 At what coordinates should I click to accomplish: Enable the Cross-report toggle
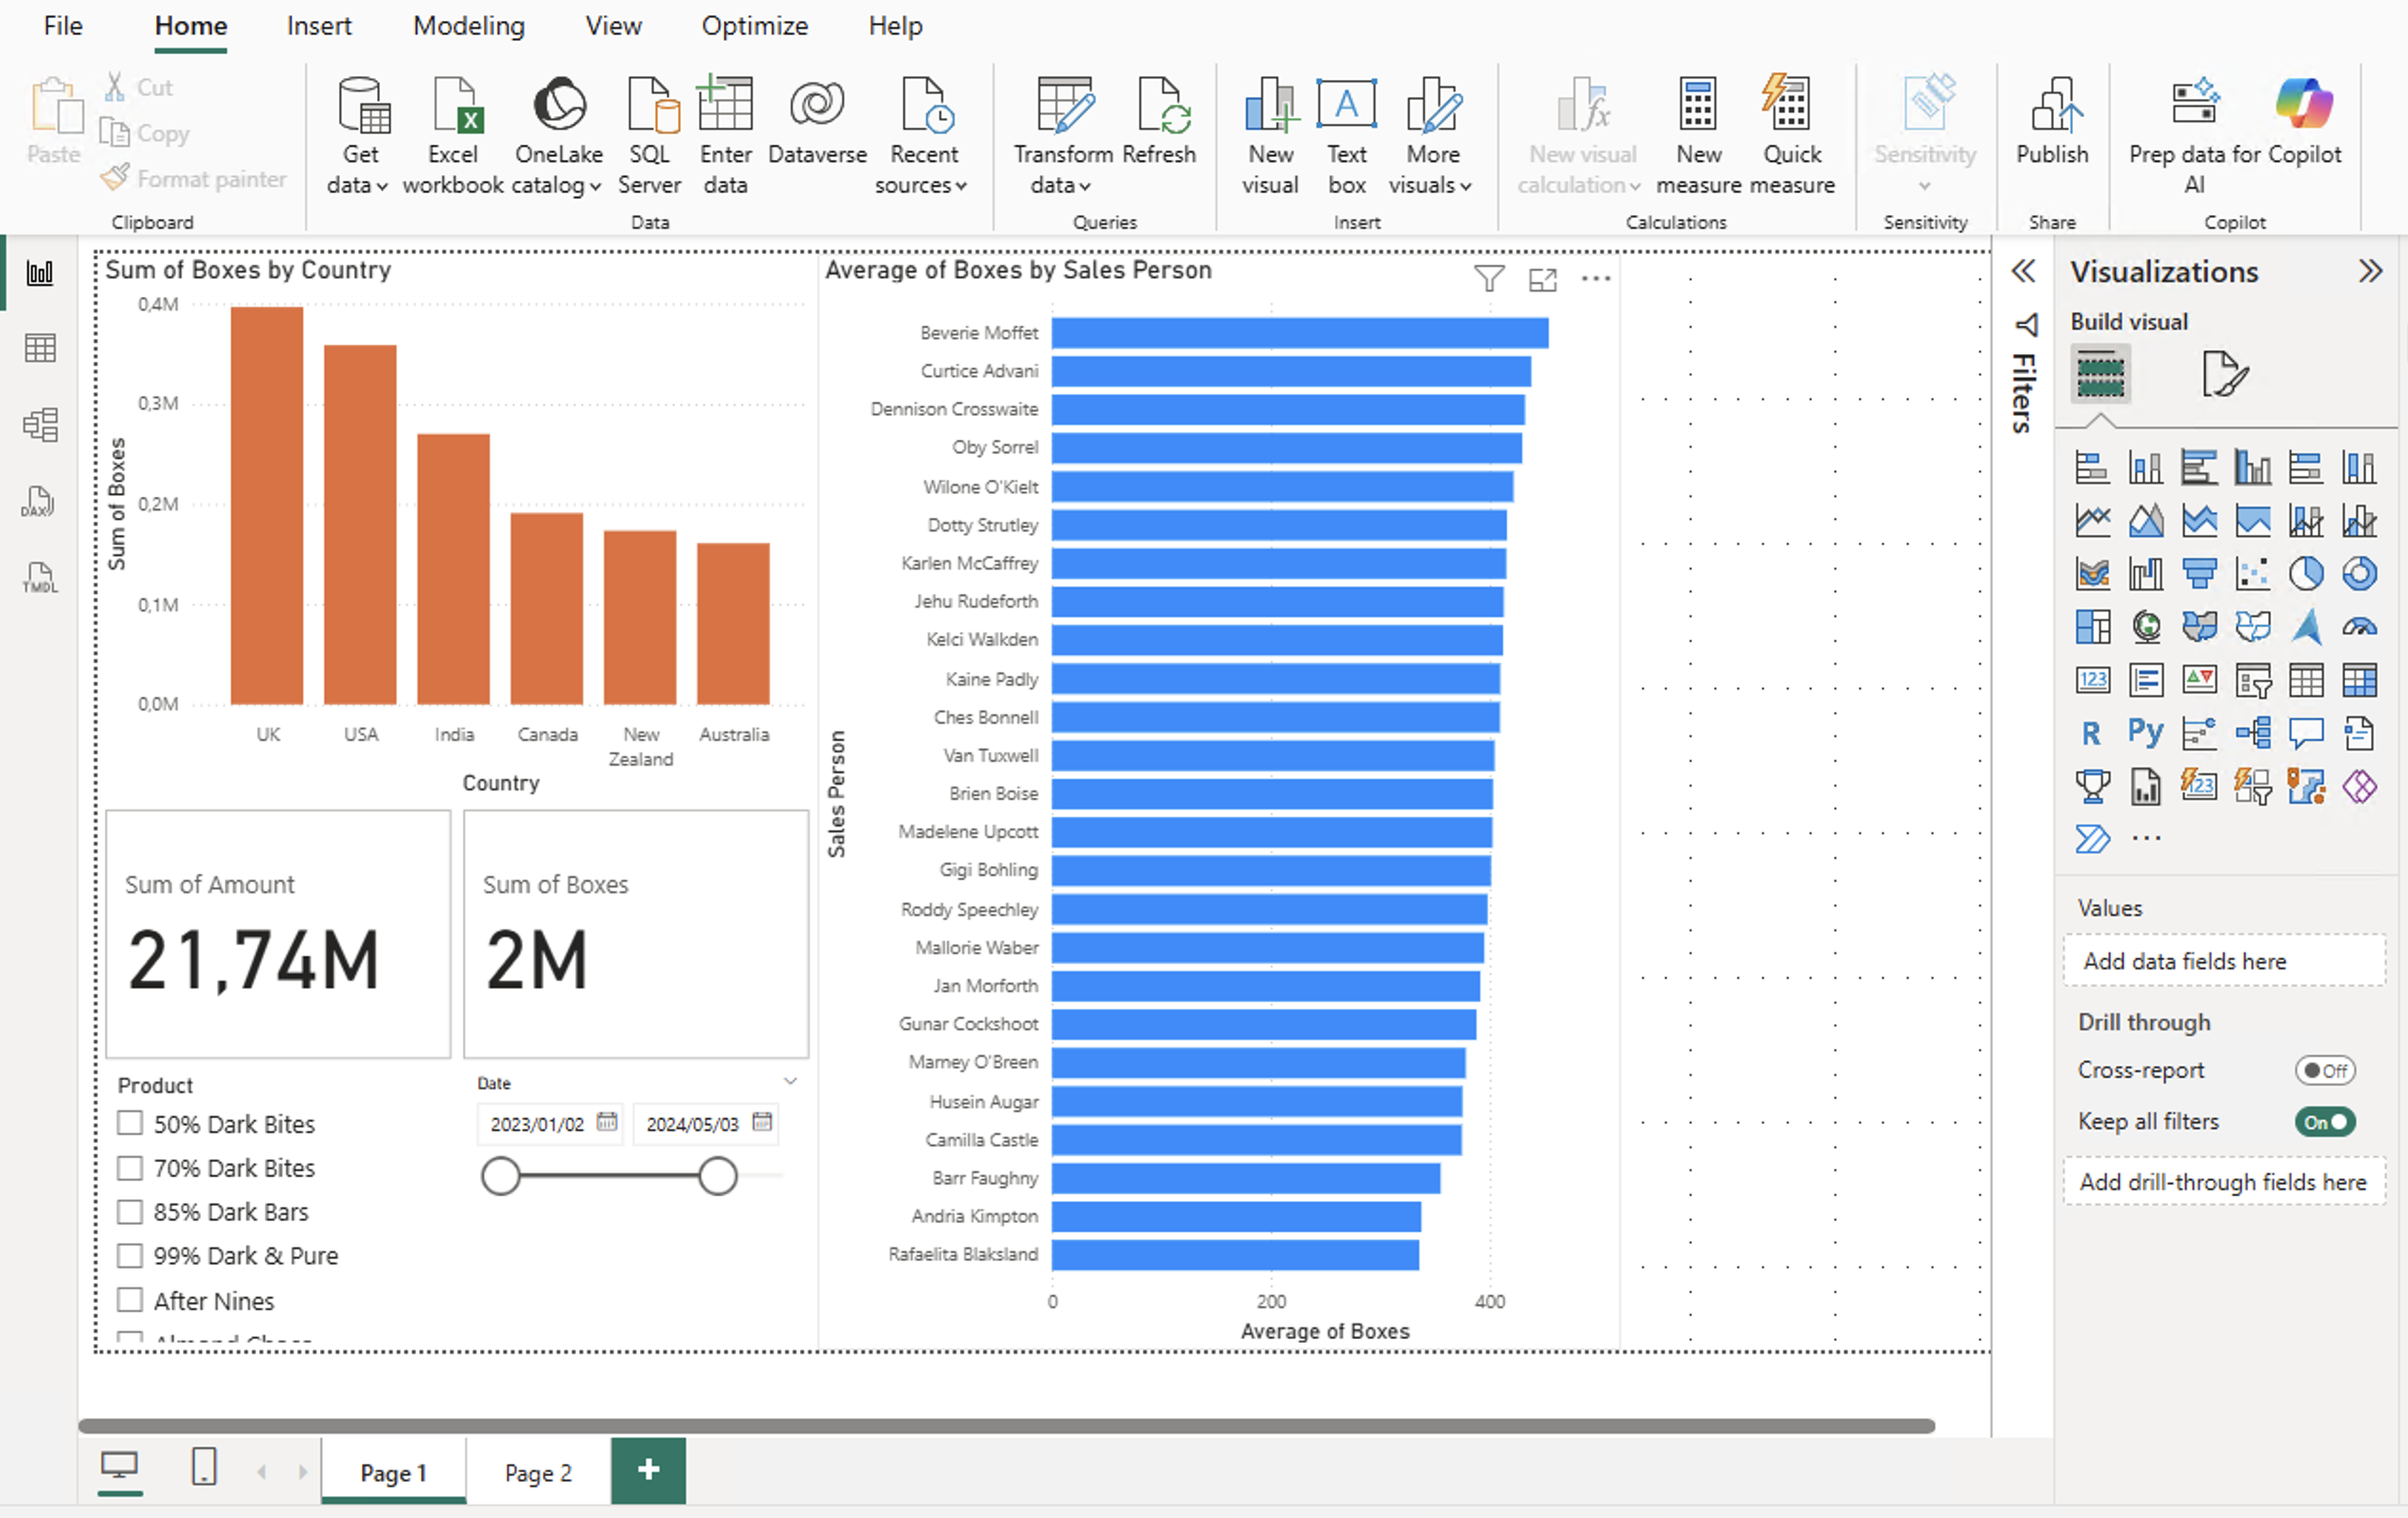[x=2325, y=1070]
